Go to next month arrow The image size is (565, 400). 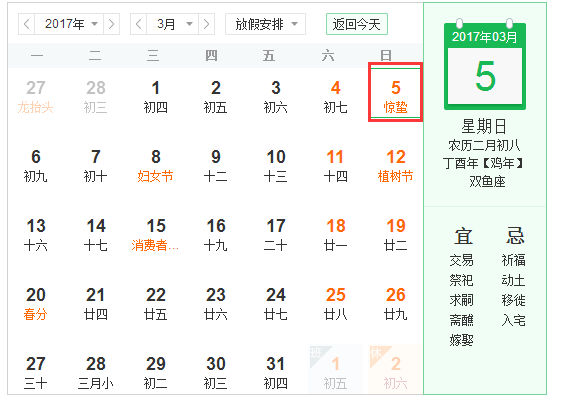pos(206,24)
